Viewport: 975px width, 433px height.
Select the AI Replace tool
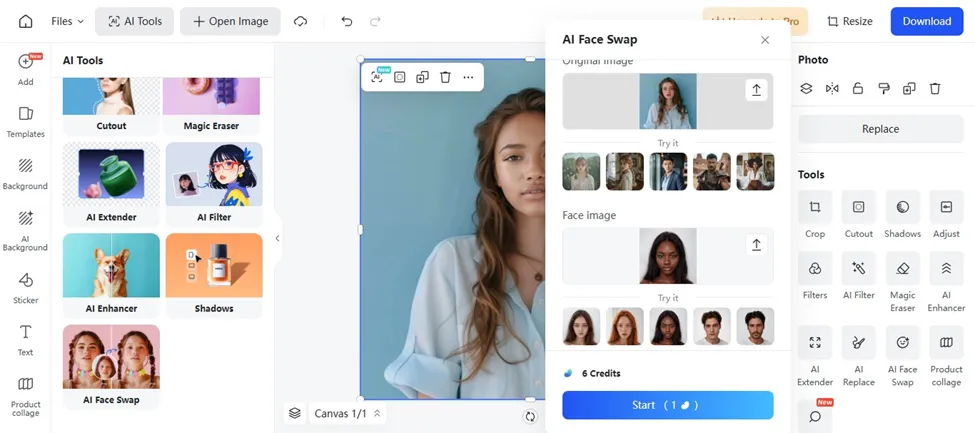[859, 357]
